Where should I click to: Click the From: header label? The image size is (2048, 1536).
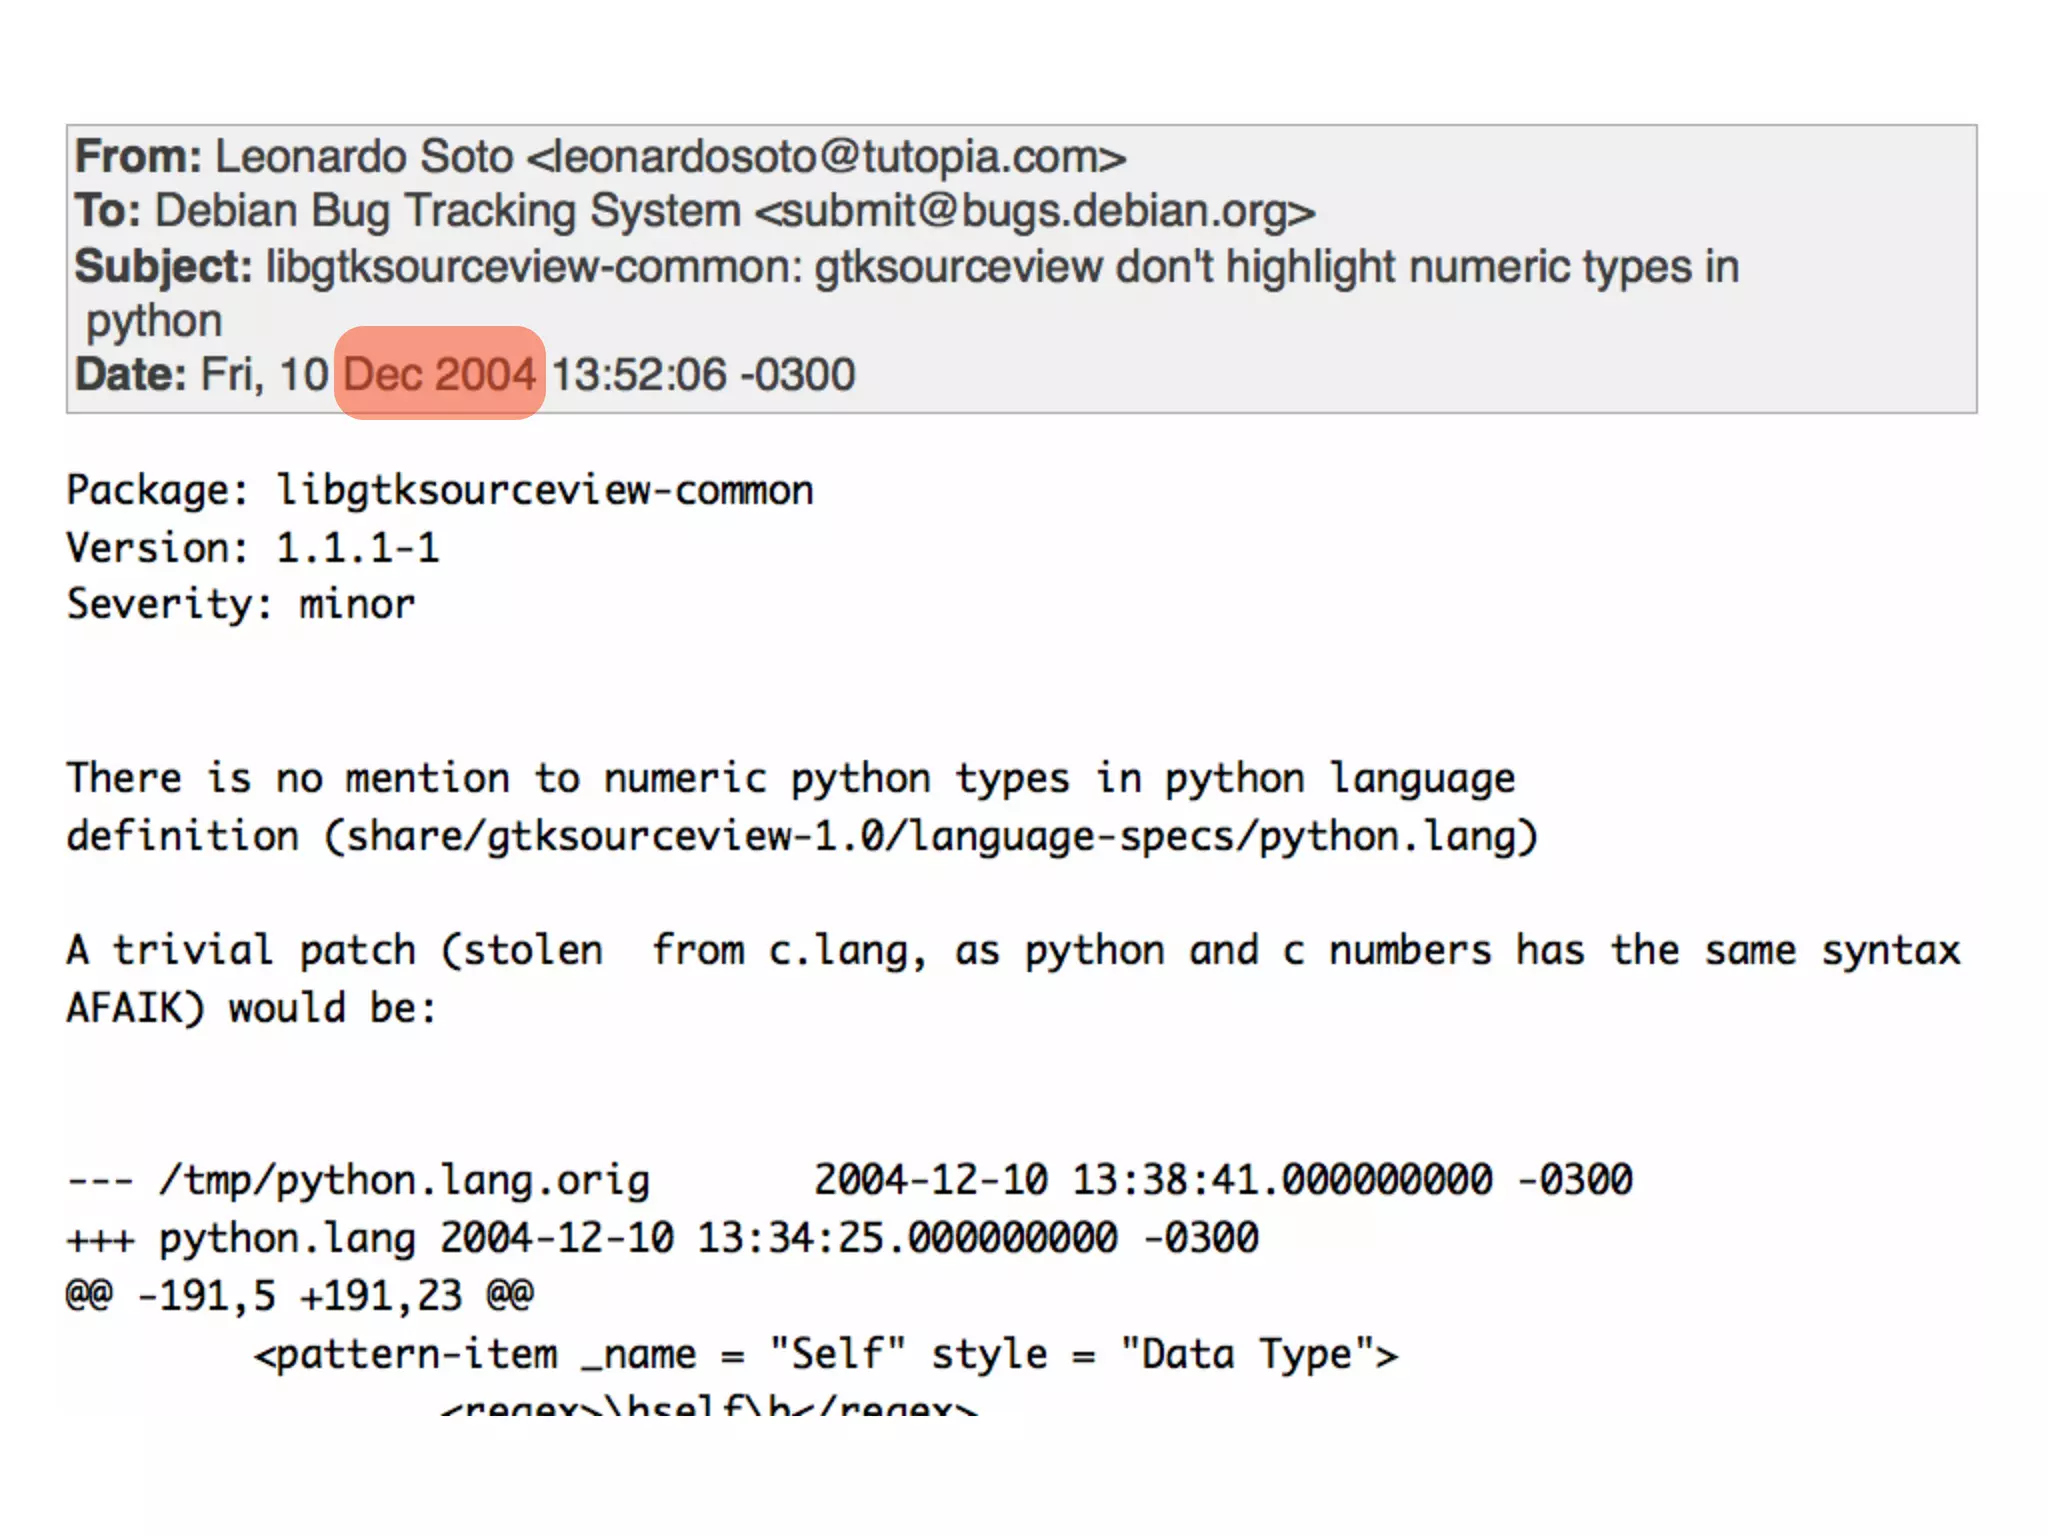pyautogui.click(x=138, y=157)
